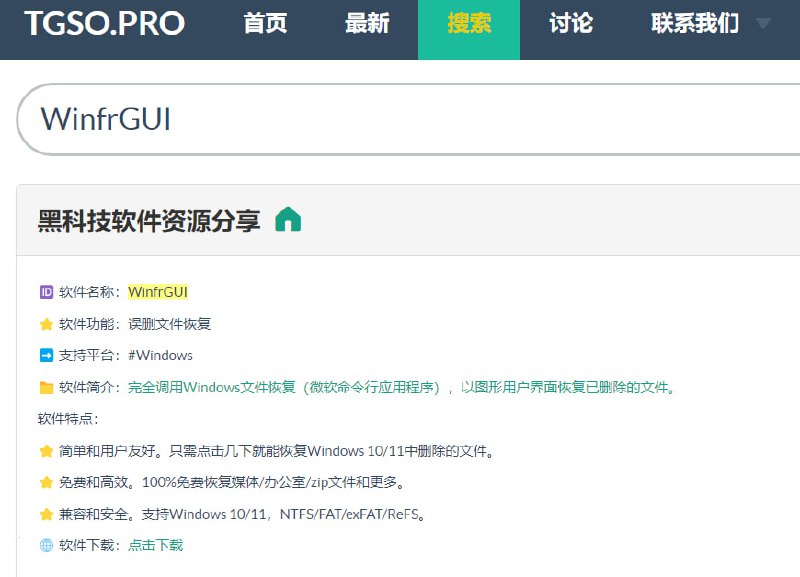Click the highlighted WinfrGUI text
The width and height of the screenshot is (800, 577).
pyautogui.click(x=160, y=290)
